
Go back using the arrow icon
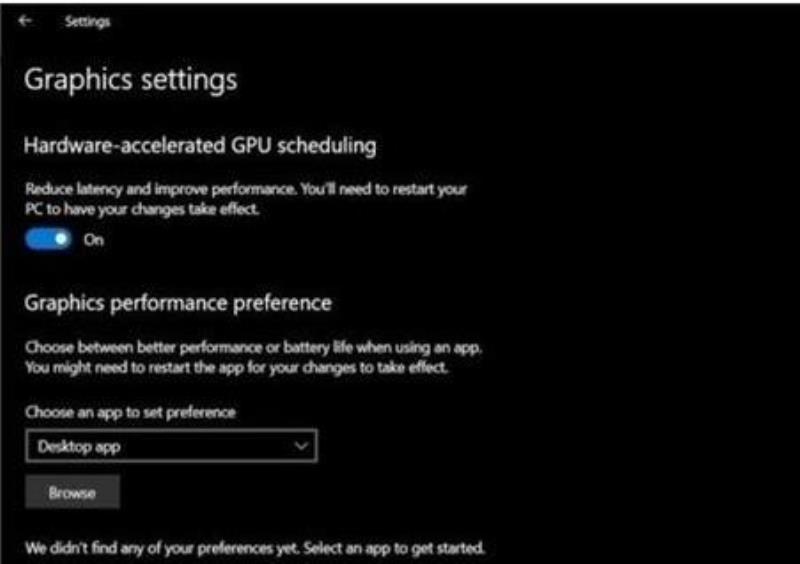click(24, 20)
